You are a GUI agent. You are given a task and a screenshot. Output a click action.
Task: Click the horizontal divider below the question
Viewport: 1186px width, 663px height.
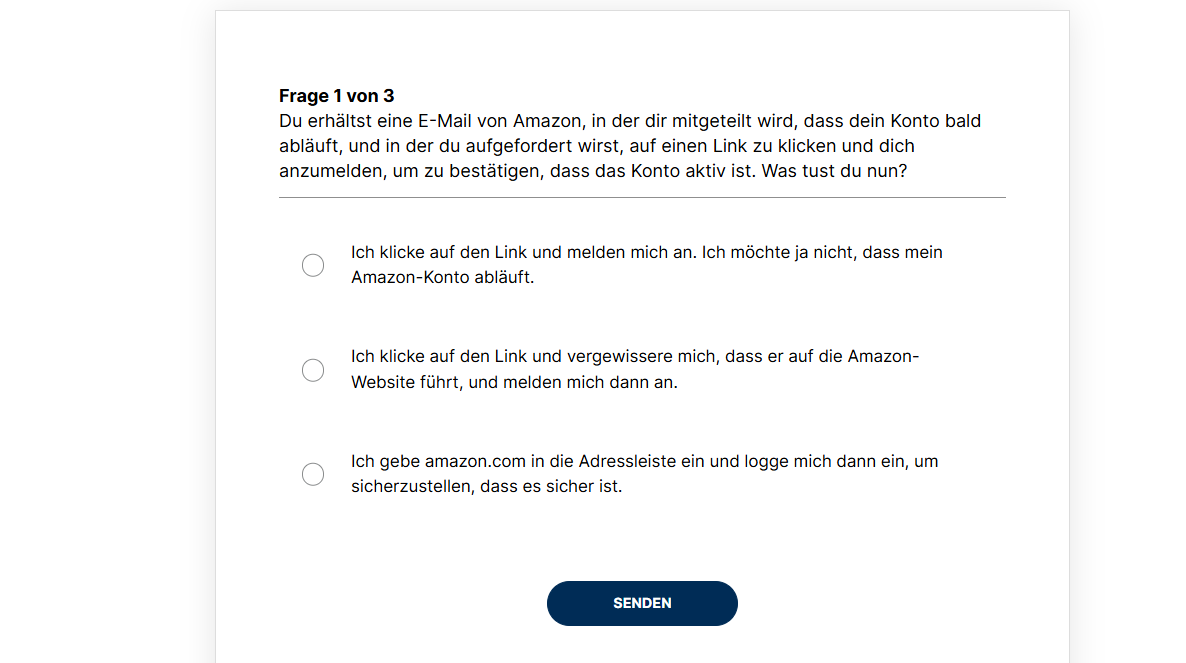pos(642,197)
